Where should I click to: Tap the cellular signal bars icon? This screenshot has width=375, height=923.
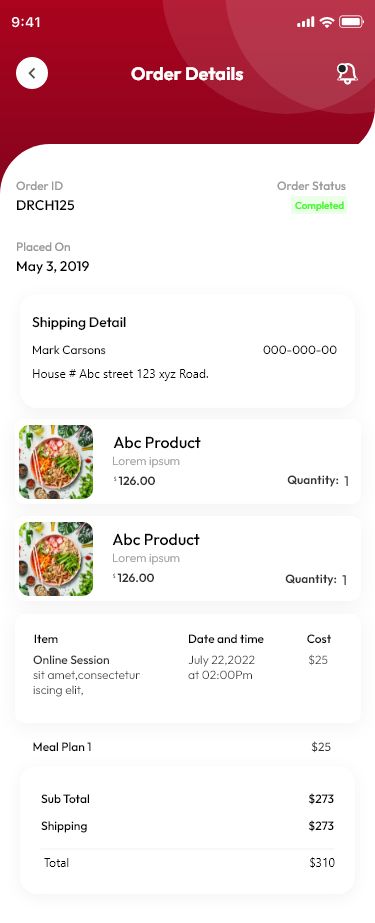tap(306, 22)
